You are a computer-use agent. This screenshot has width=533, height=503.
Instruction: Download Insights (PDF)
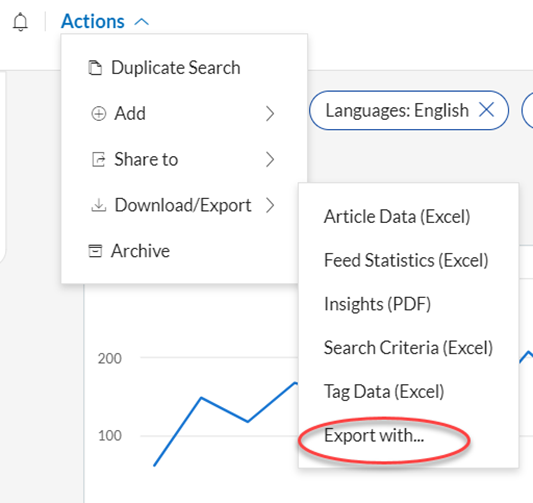coord(377,304)
